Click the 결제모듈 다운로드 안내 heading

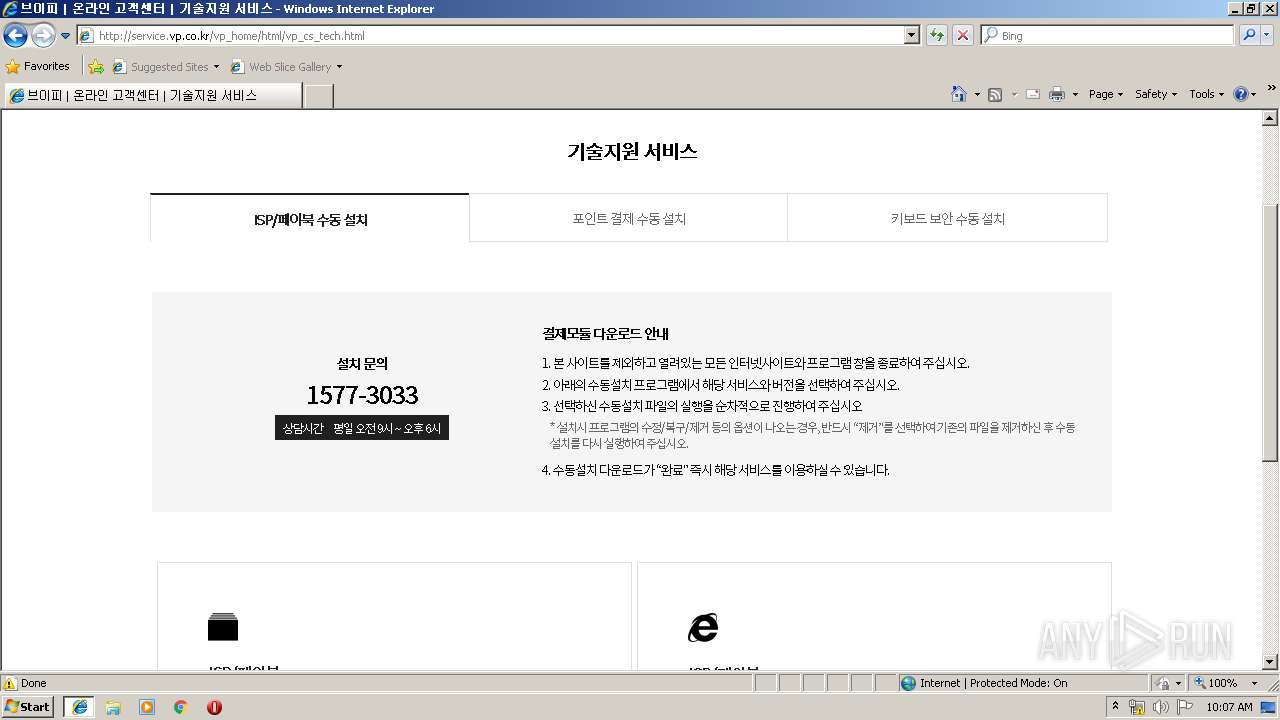pyautogui.click(x=605, y=334)
